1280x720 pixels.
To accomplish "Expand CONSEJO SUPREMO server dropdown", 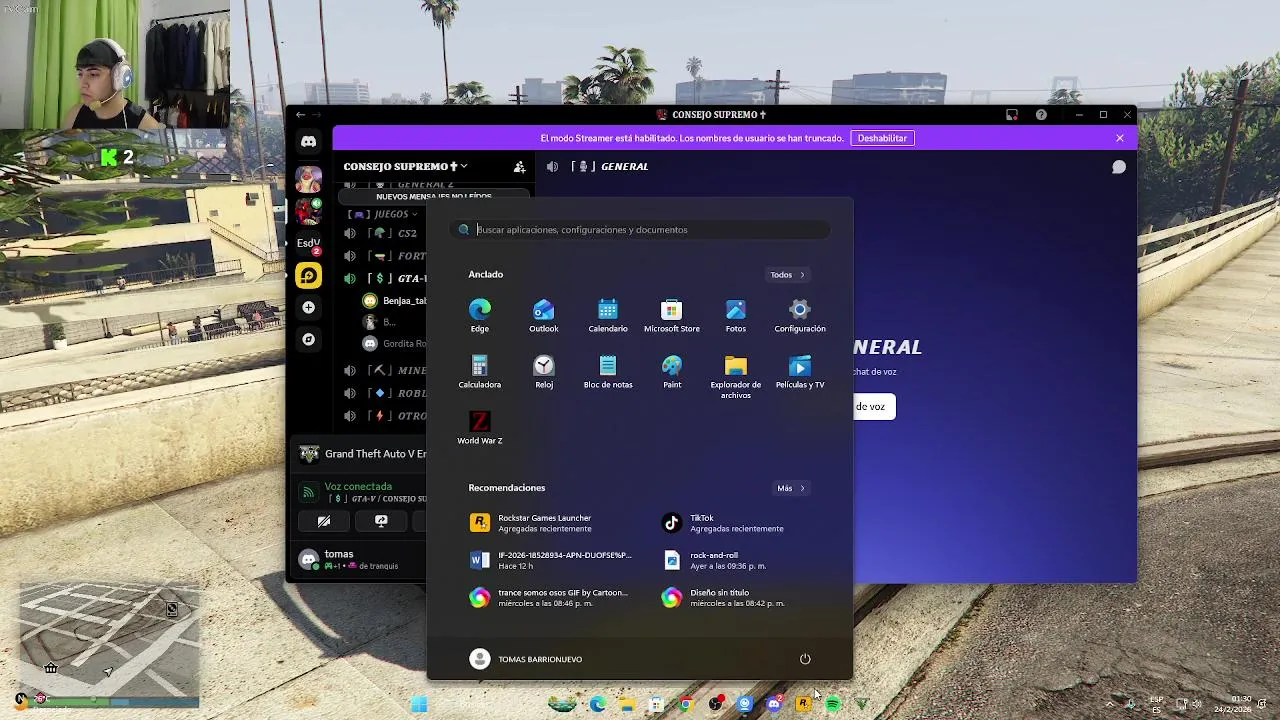I will [x=405, y=166].
